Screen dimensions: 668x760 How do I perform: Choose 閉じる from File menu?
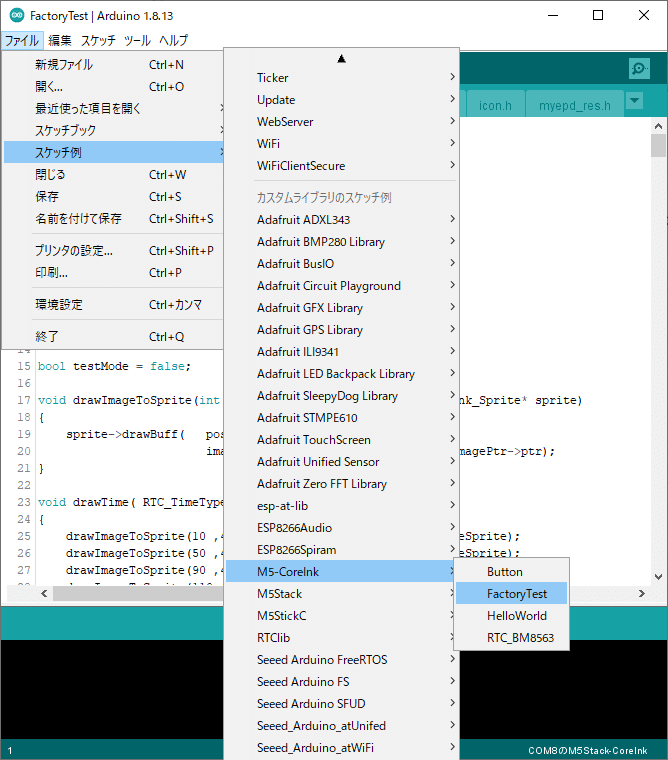pyautogui.click(x=113, y=174)
